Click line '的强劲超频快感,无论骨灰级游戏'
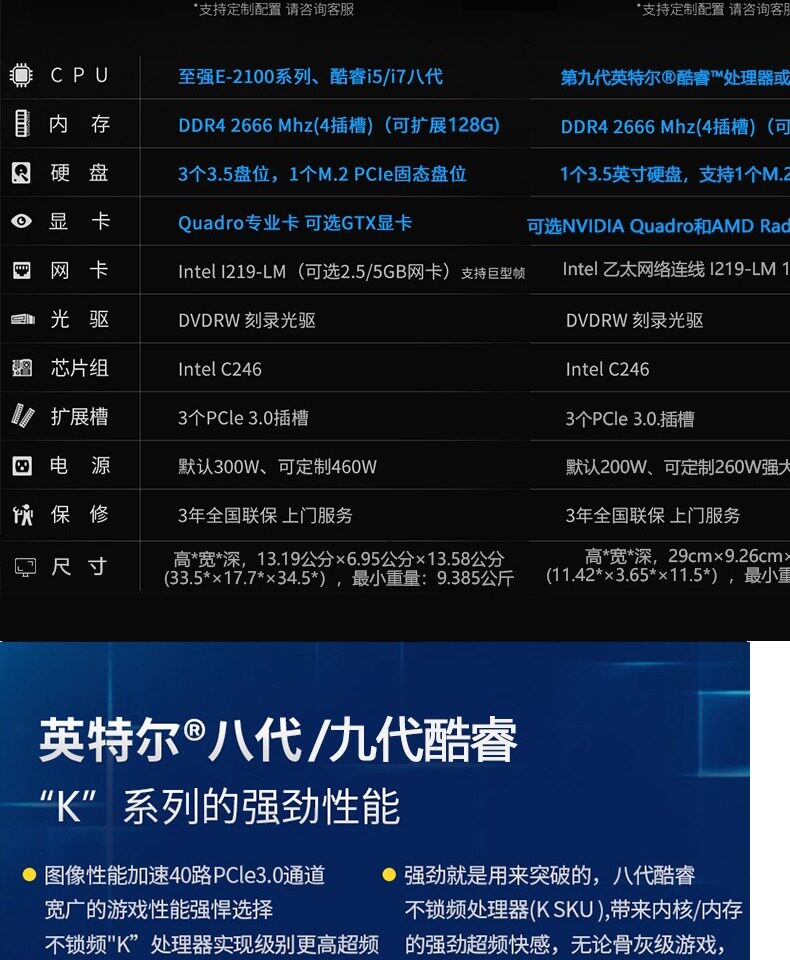790x960 pixels. point(565,944)
